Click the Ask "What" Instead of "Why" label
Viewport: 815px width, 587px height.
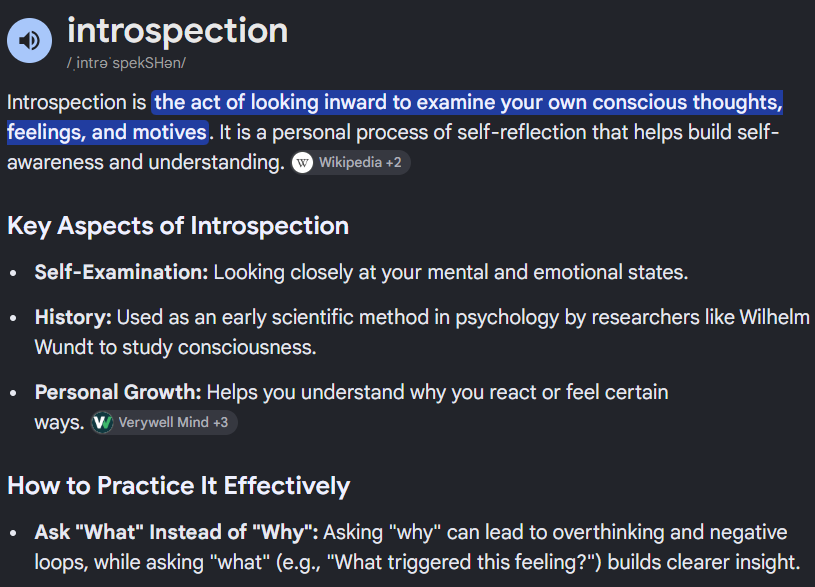(176, 532)
